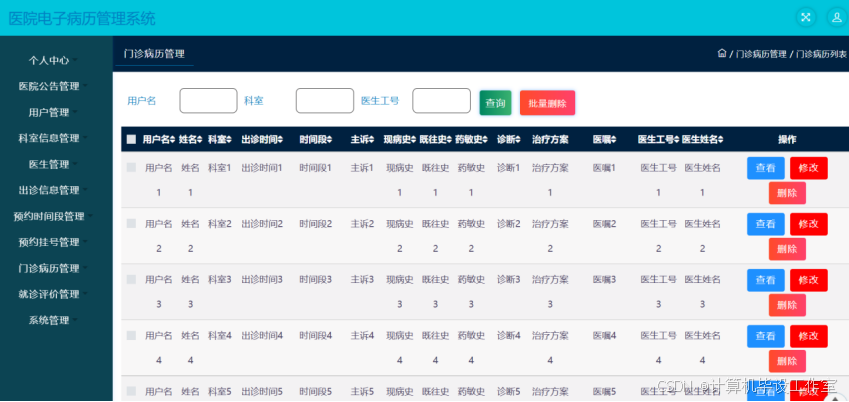
Task: Sort by 主诉 column arrow icon
Action: [371, 140]
